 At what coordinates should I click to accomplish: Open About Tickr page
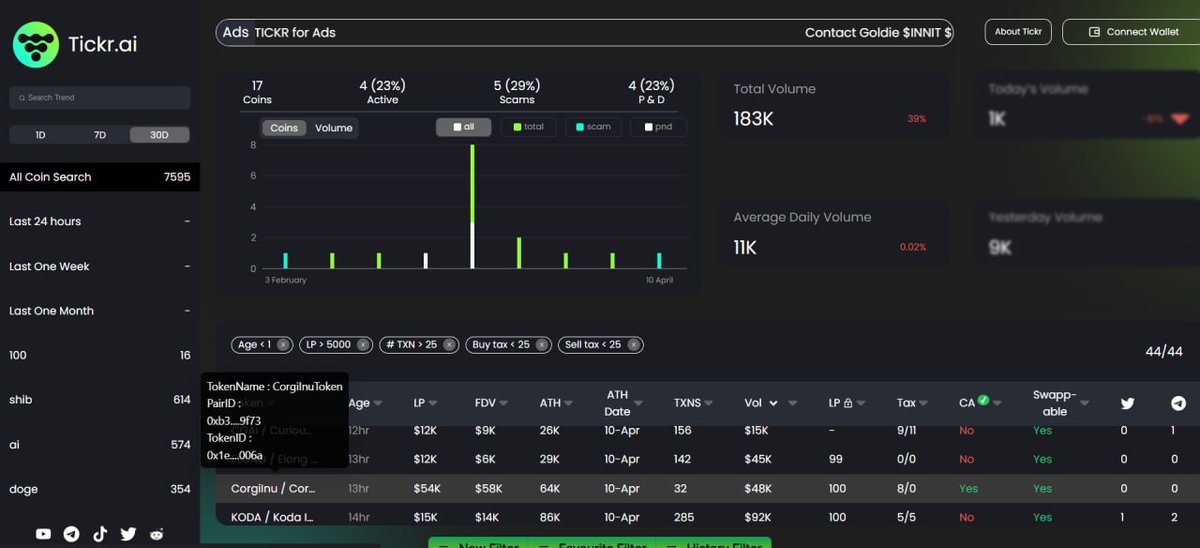tap(1018, 32)
